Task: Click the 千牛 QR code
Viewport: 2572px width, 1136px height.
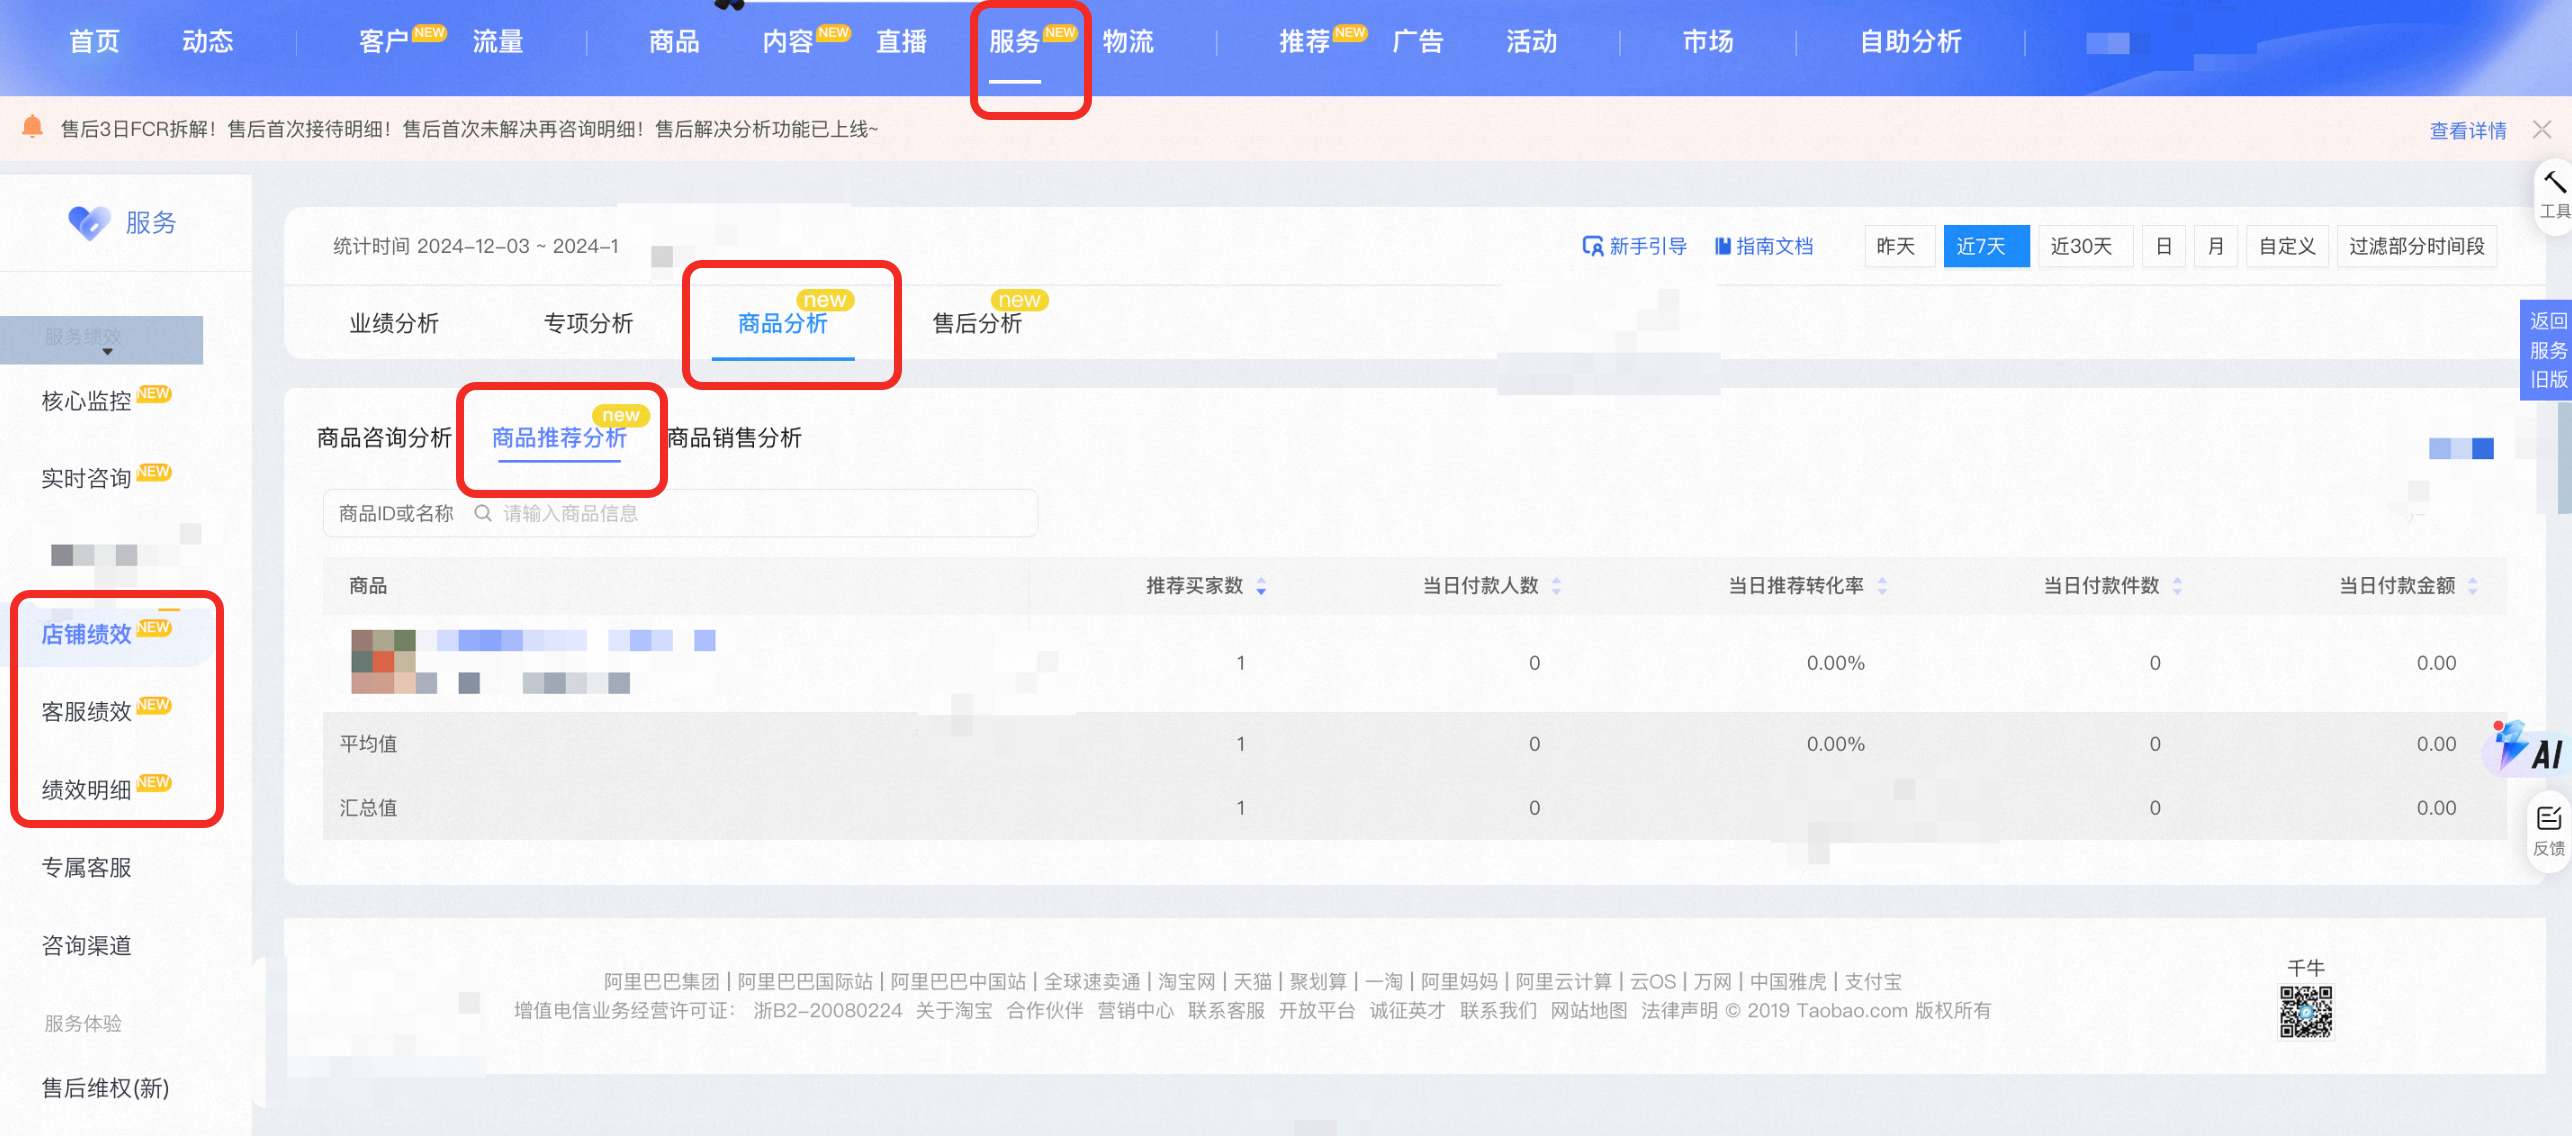Action: (x=2305, y=1012)
